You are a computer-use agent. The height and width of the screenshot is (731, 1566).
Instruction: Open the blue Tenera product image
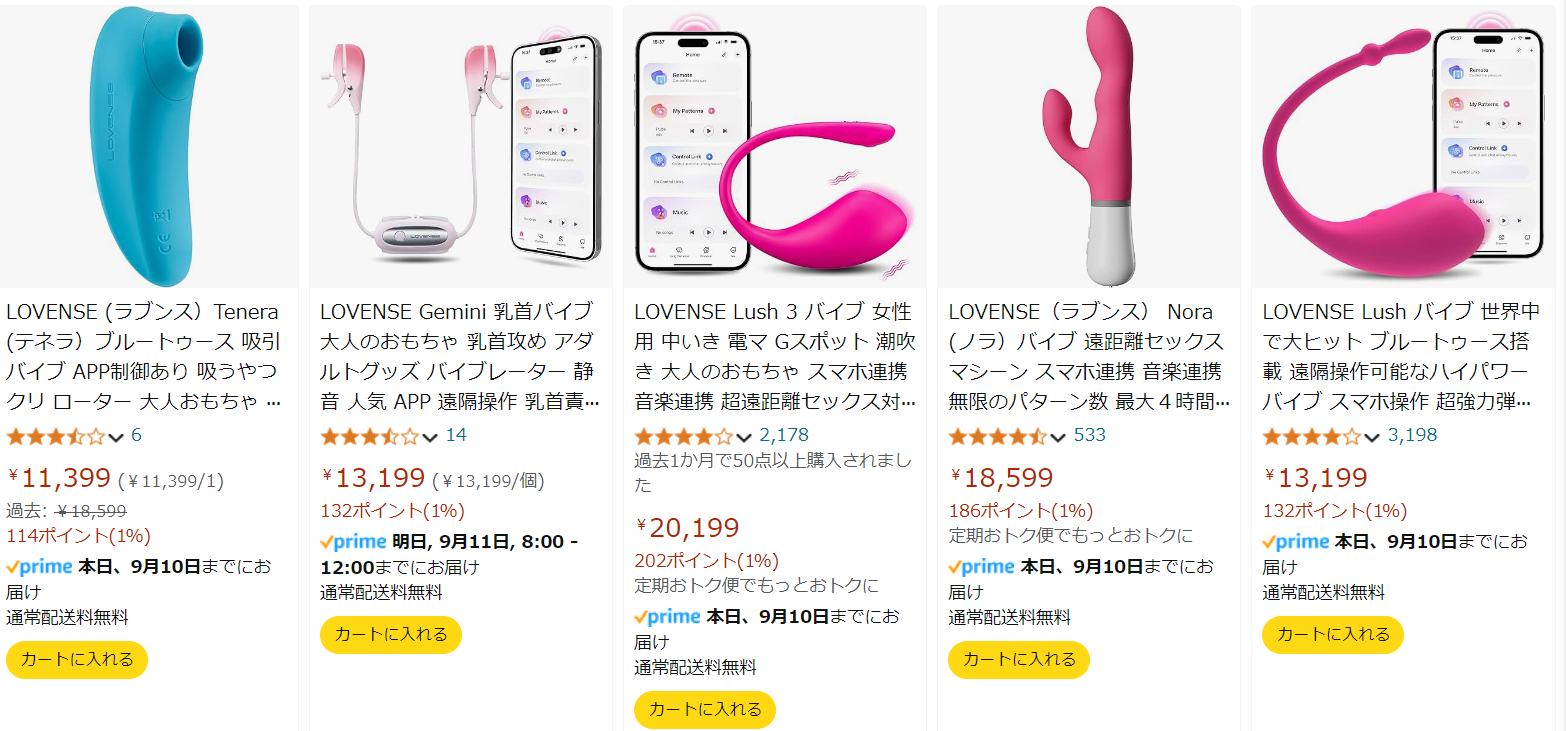click(x=150, y=147)
